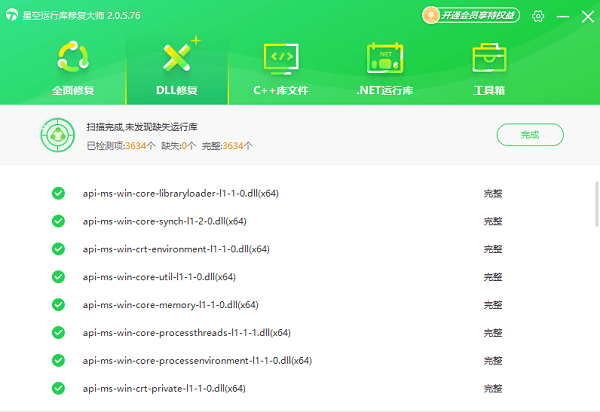The height and width of the screenshot is (412, 600).
Task: Click title text 星空运行库修复大师 2.0.5.76
Action: pos(82,16)
